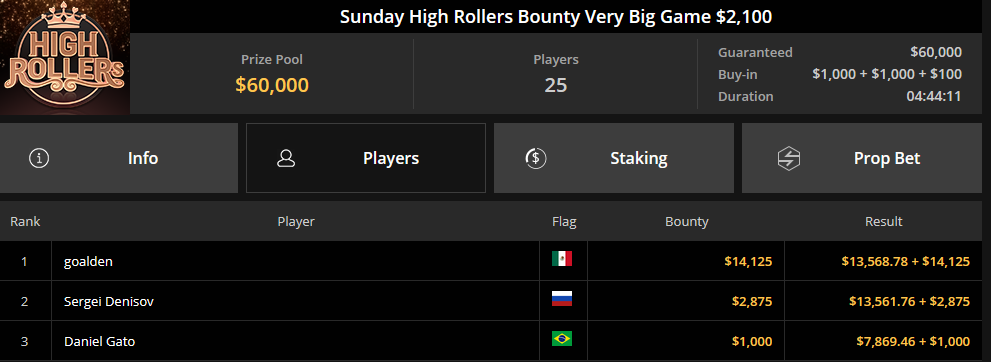Click the info circle icon
Screen dimensions: 991x362
(x=39, y=158)
